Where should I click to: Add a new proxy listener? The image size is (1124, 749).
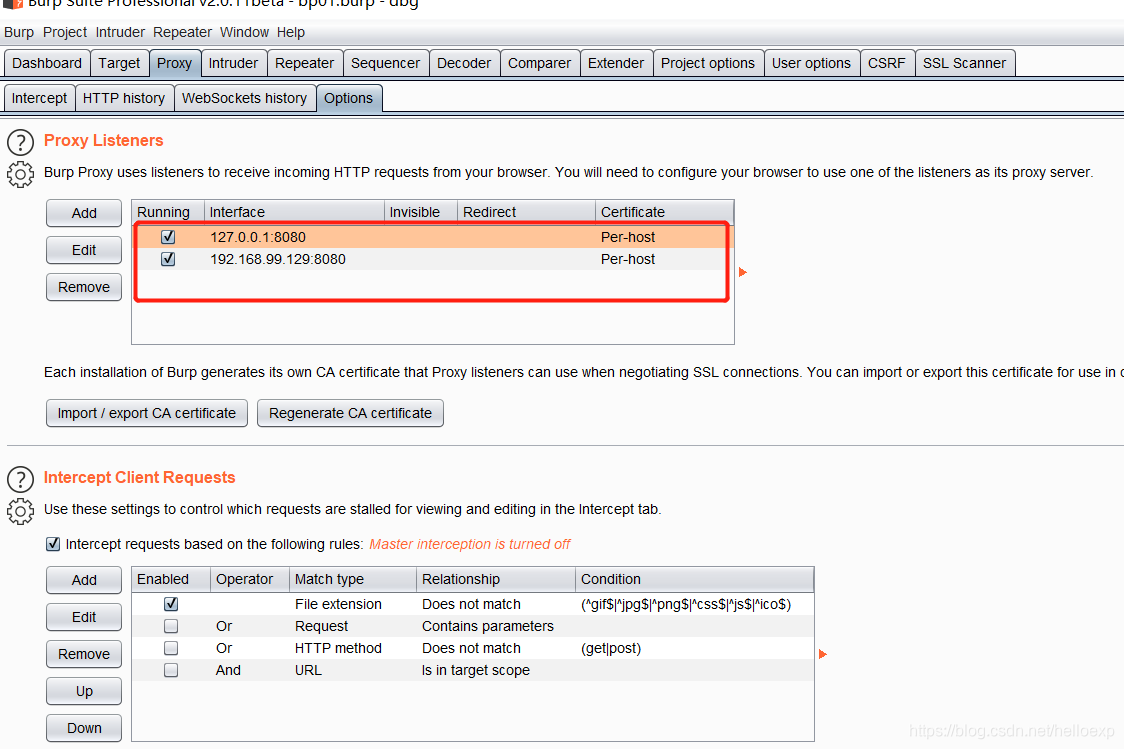[x=84, y=213]
